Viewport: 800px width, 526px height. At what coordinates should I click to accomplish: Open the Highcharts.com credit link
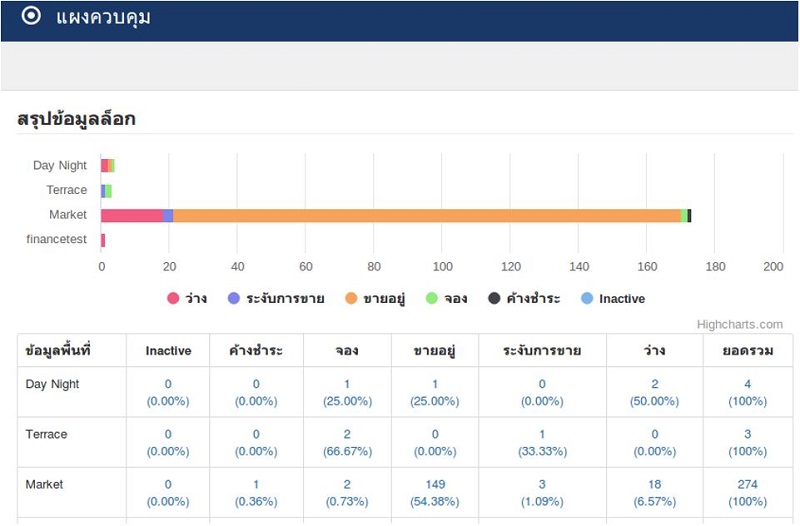(x=740, y=324)
